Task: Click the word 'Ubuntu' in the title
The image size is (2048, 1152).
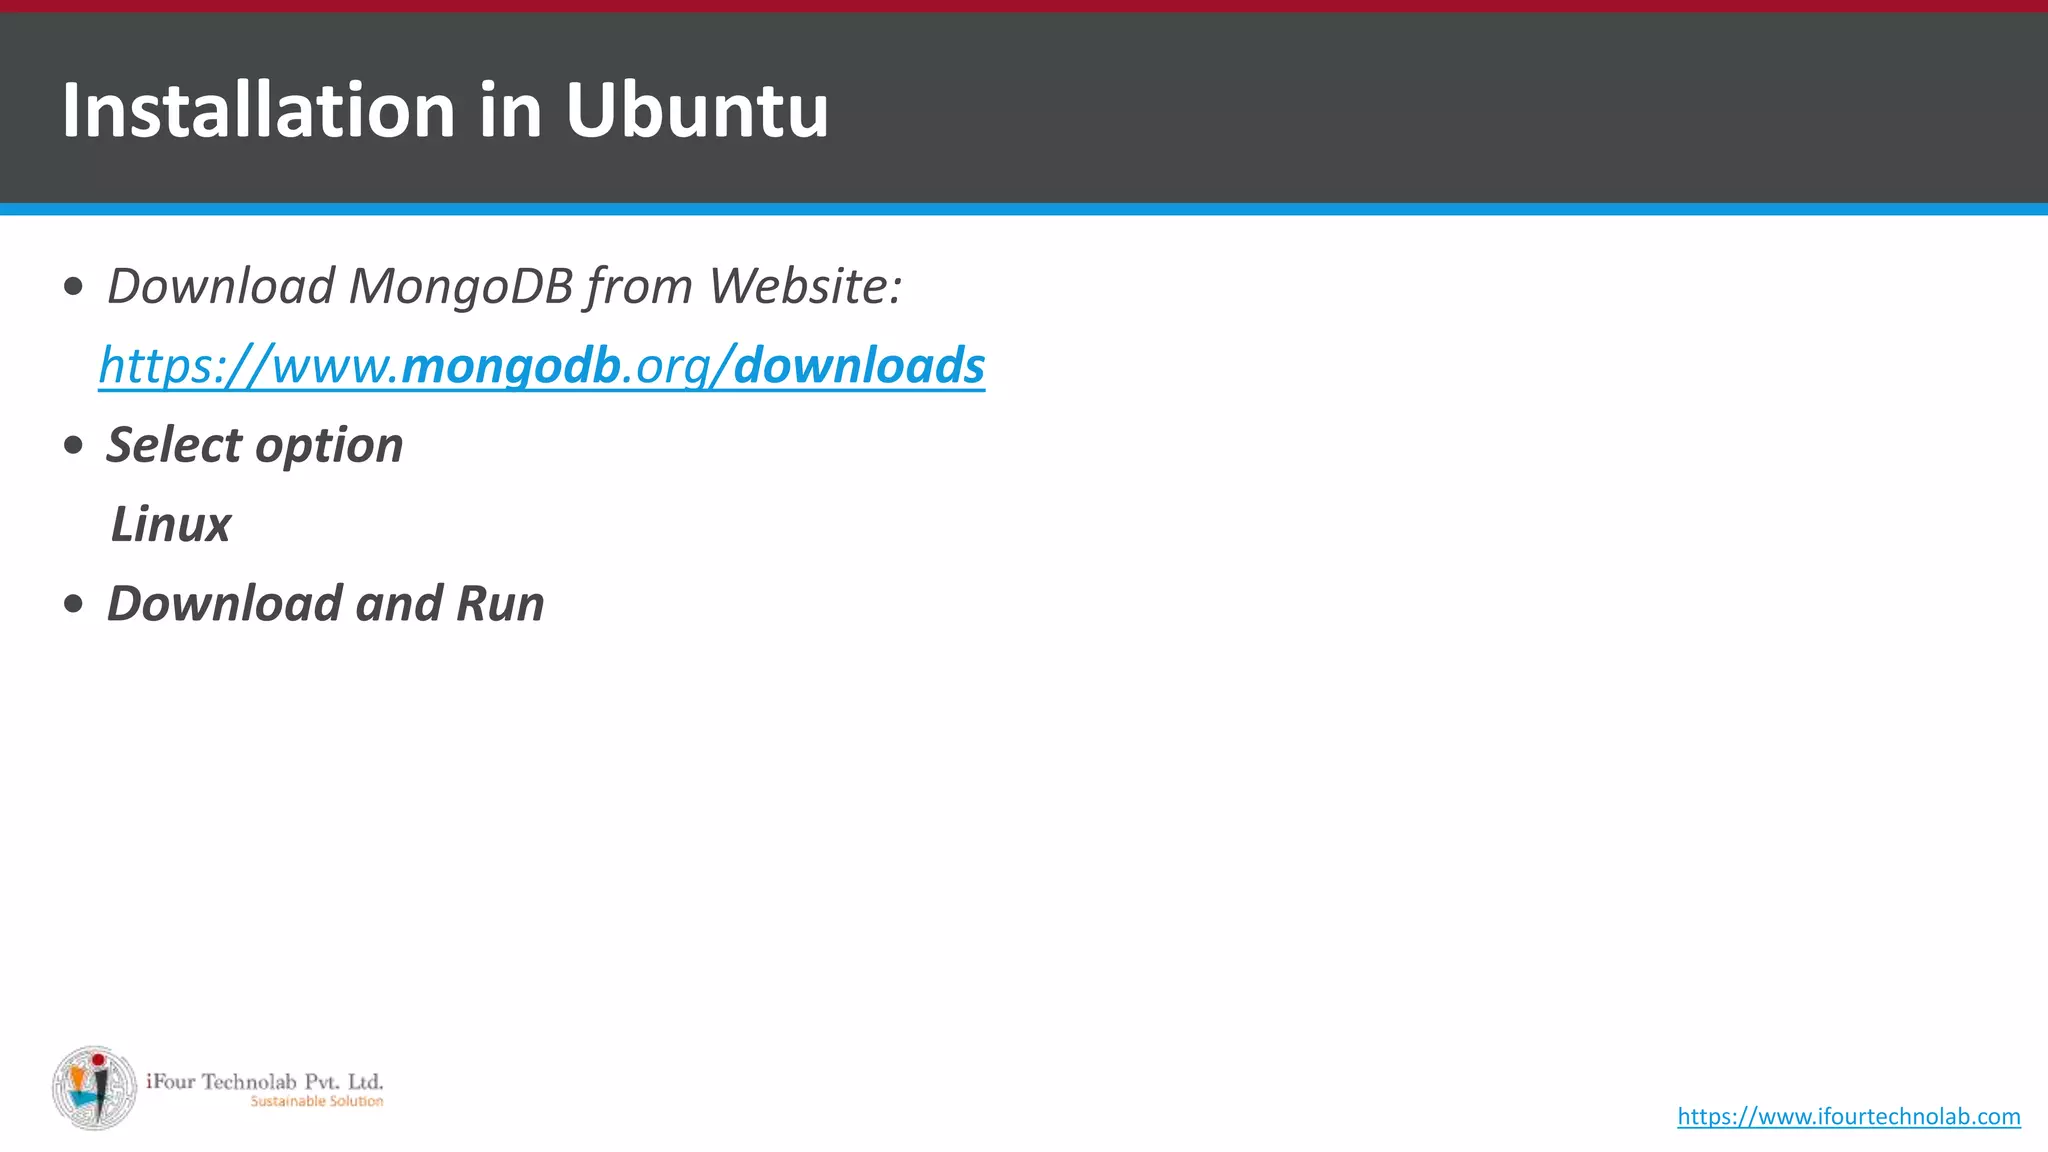Action: pyautogui.click(x=697, y=109)
